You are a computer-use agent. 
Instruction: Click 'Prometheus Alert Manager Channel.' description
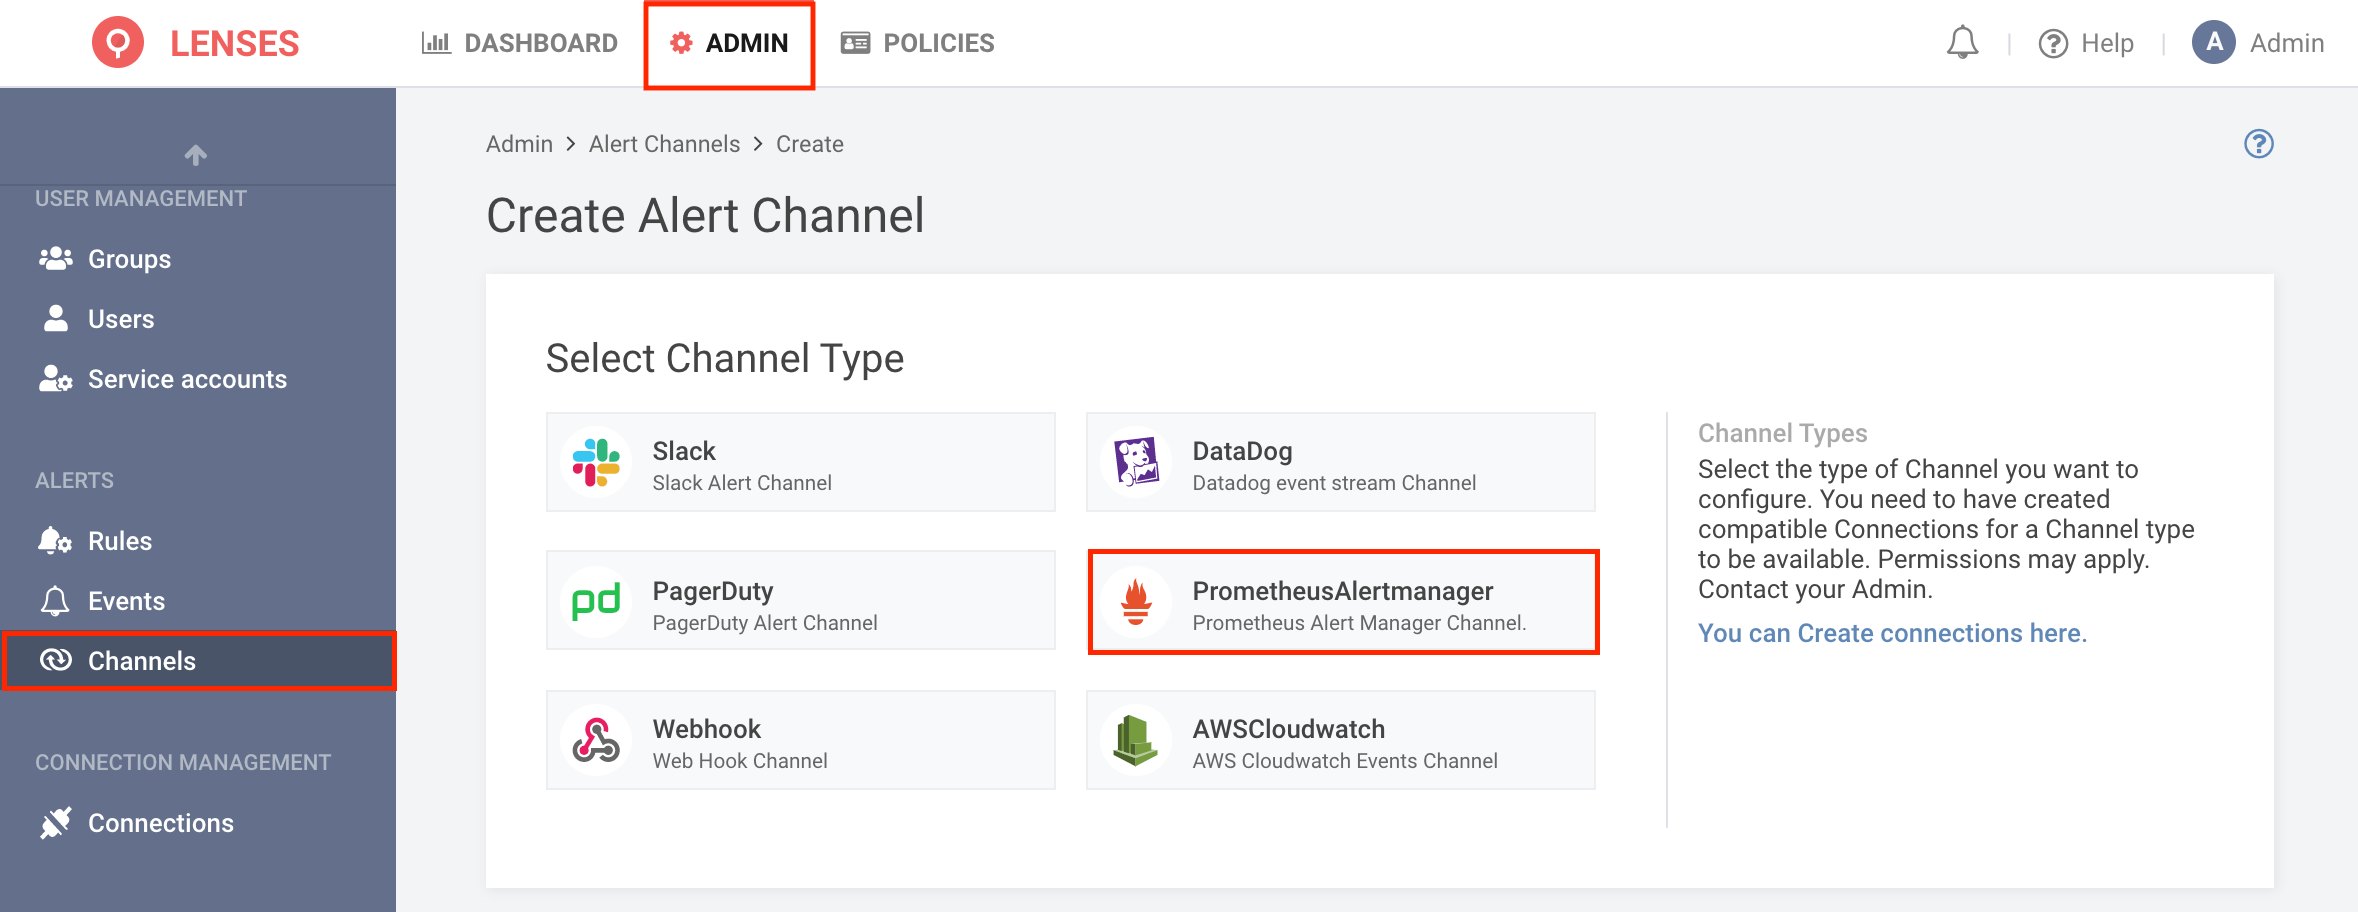(1359, 623)
